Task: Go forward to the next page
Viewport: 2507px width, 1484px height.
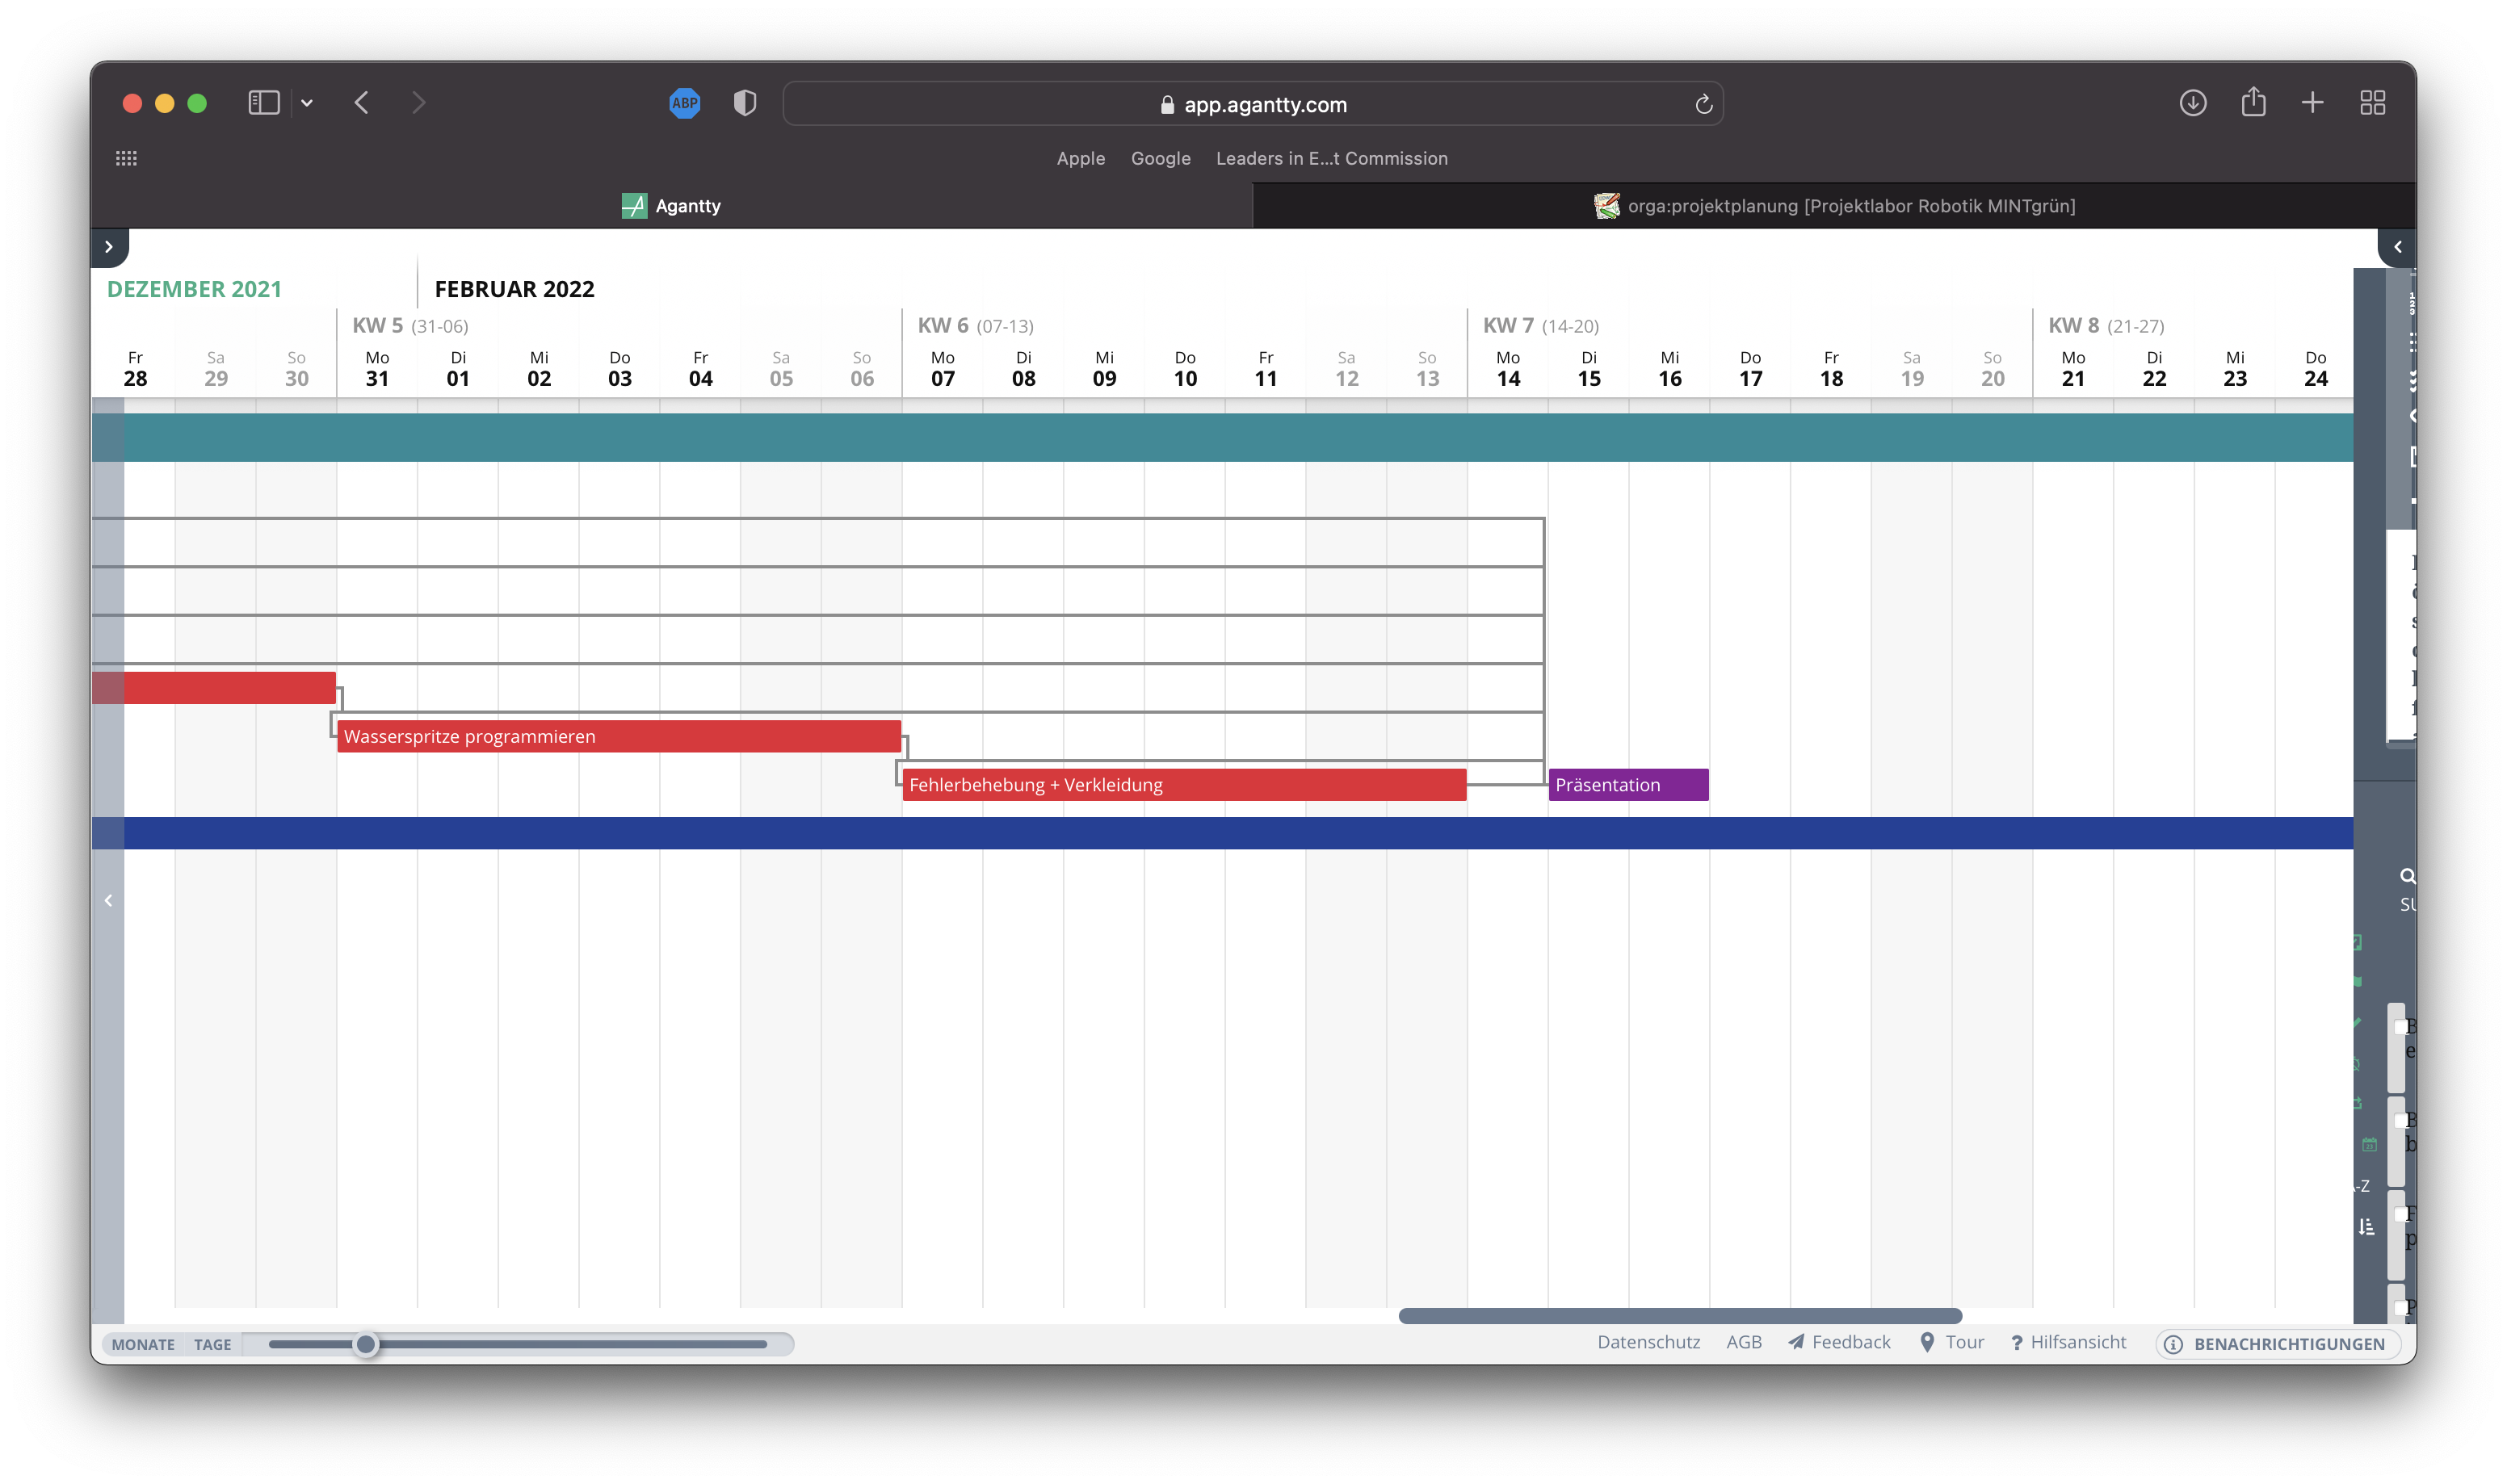Action: click(419, 103)
